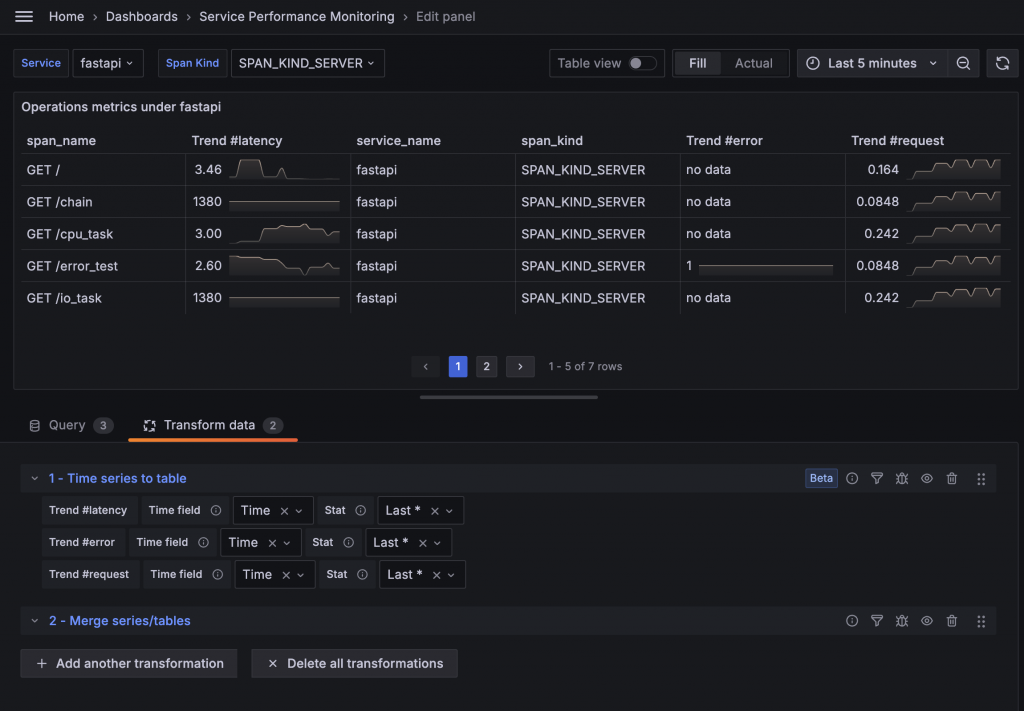The image size is (1024, 711).
Task: Go to previous table page
Action: pos(426,366)
